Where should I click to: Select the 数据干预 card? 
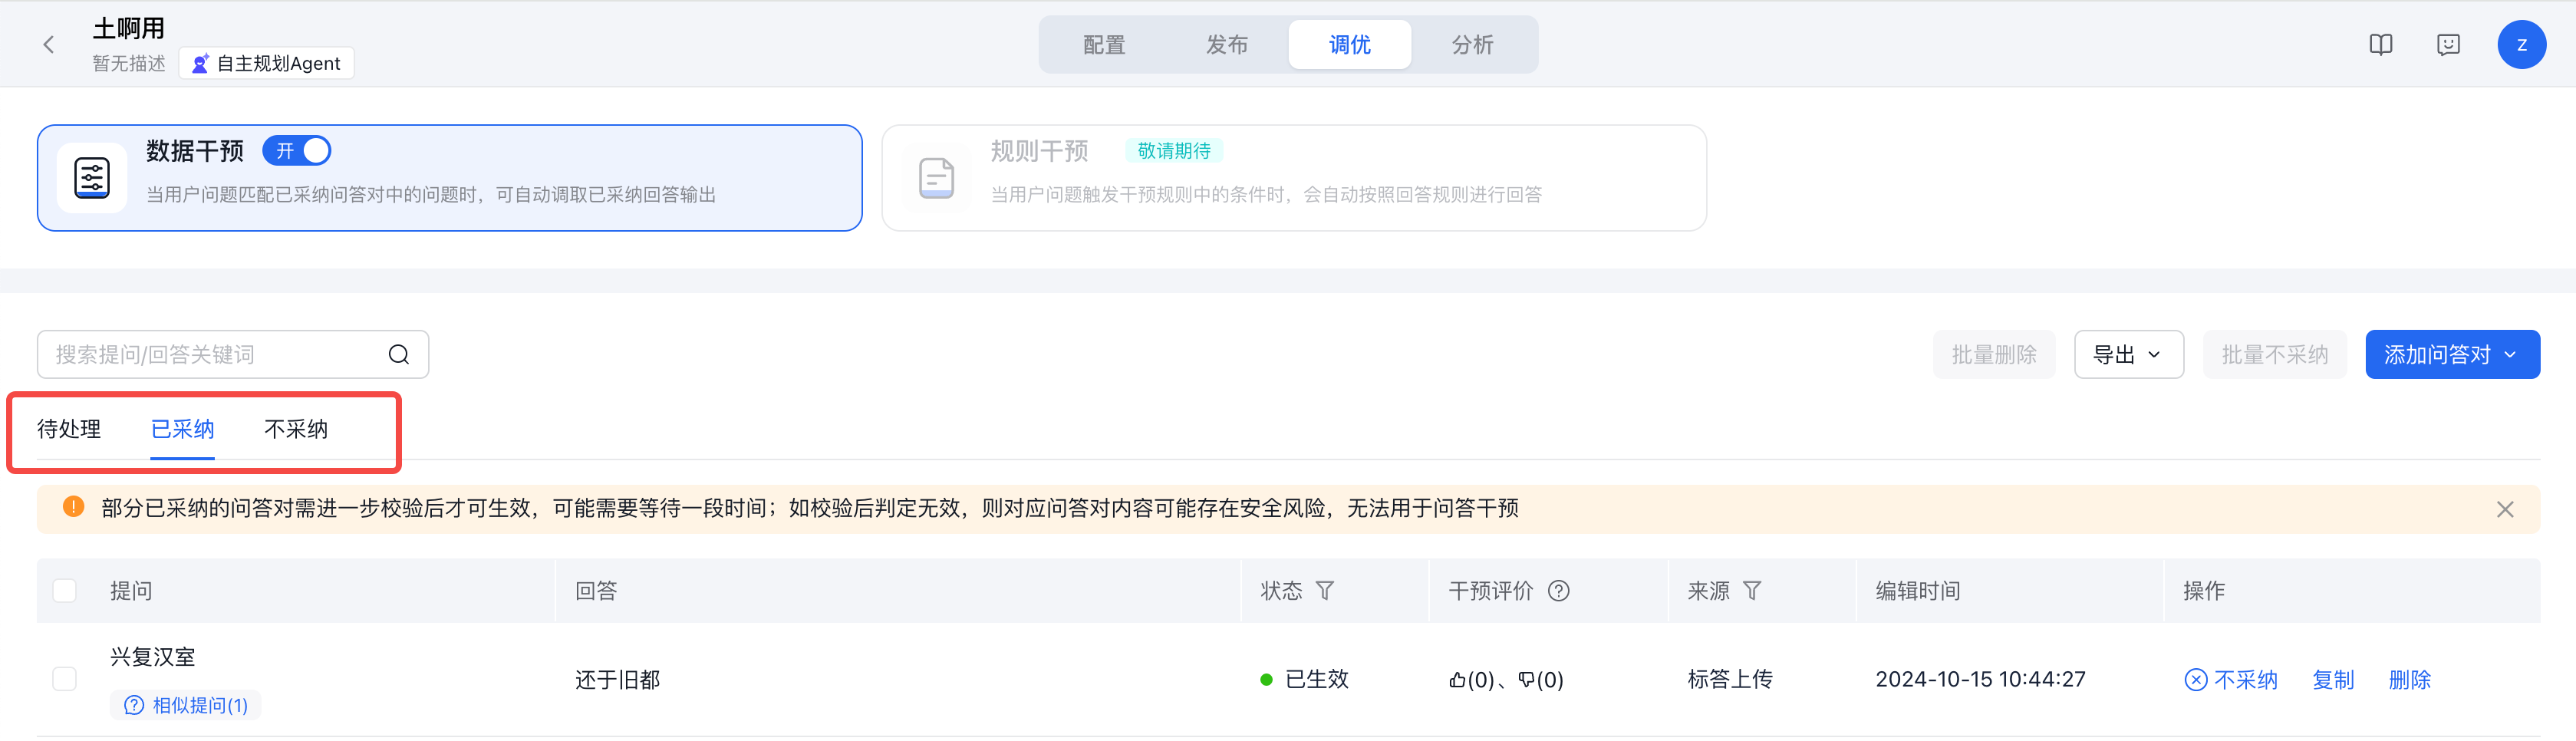[x=449, y=178]
